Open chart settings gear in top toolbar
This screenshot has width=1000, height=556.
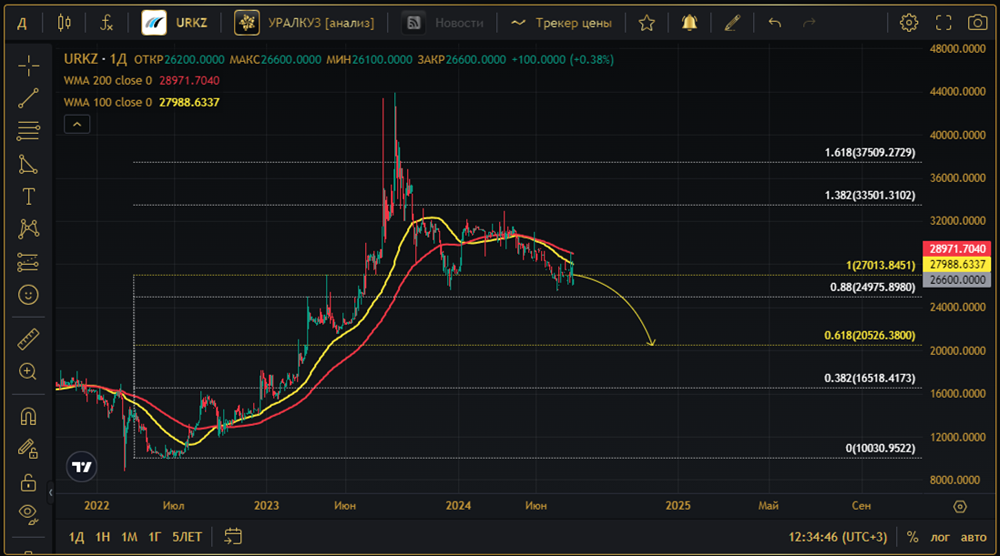click(908, 22)
